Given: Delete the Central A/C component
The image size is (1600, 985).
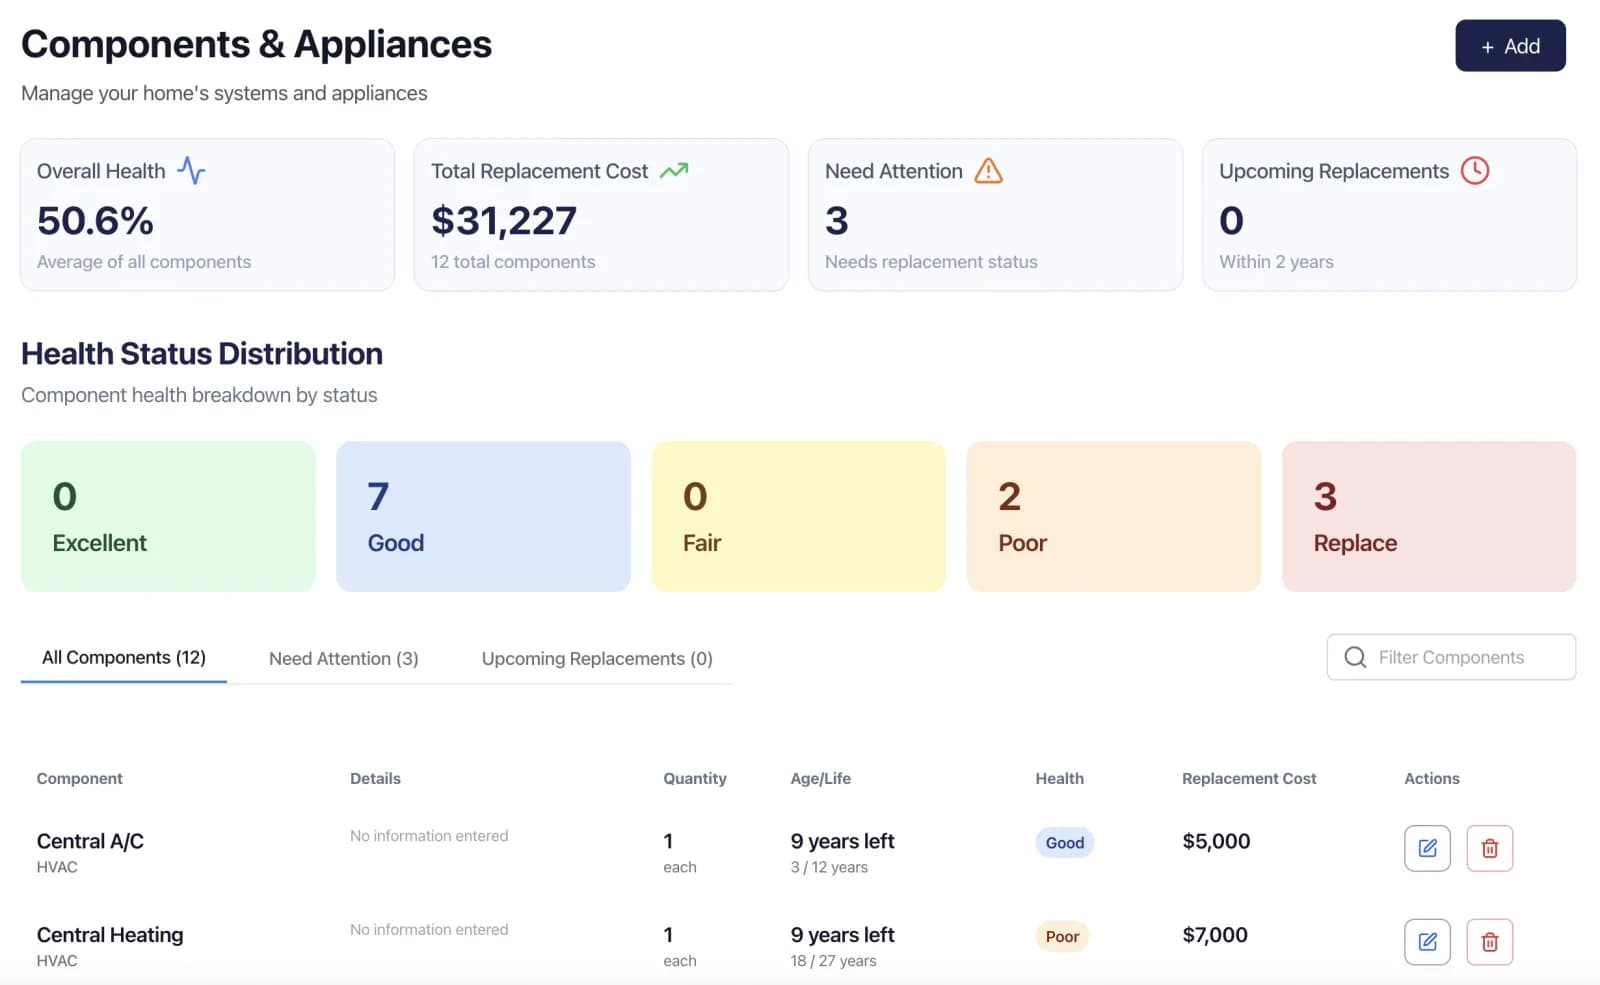Looking at the screenshot, I should pos(1489,848).
